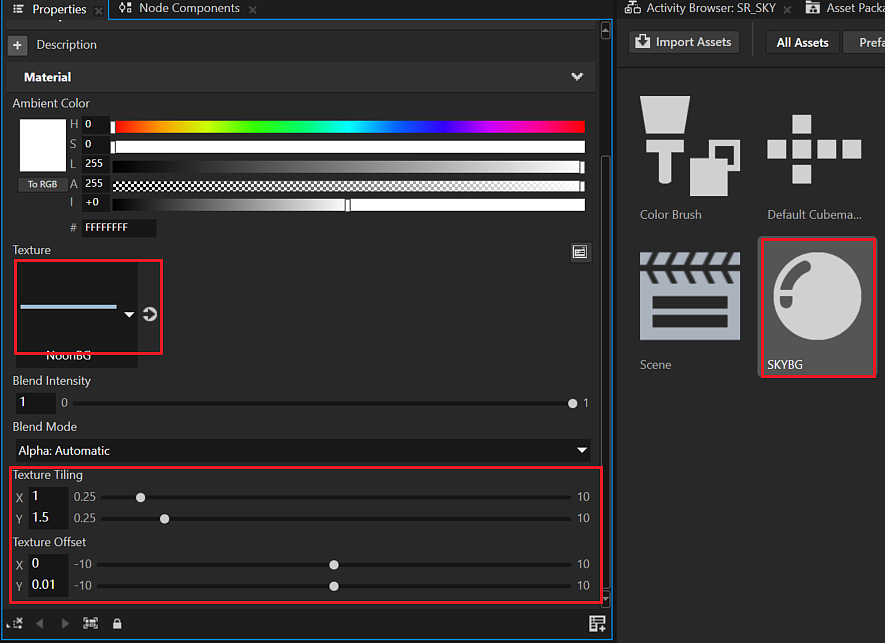
Task: Select the Prefabs filter button
Action: coord(865,43)
